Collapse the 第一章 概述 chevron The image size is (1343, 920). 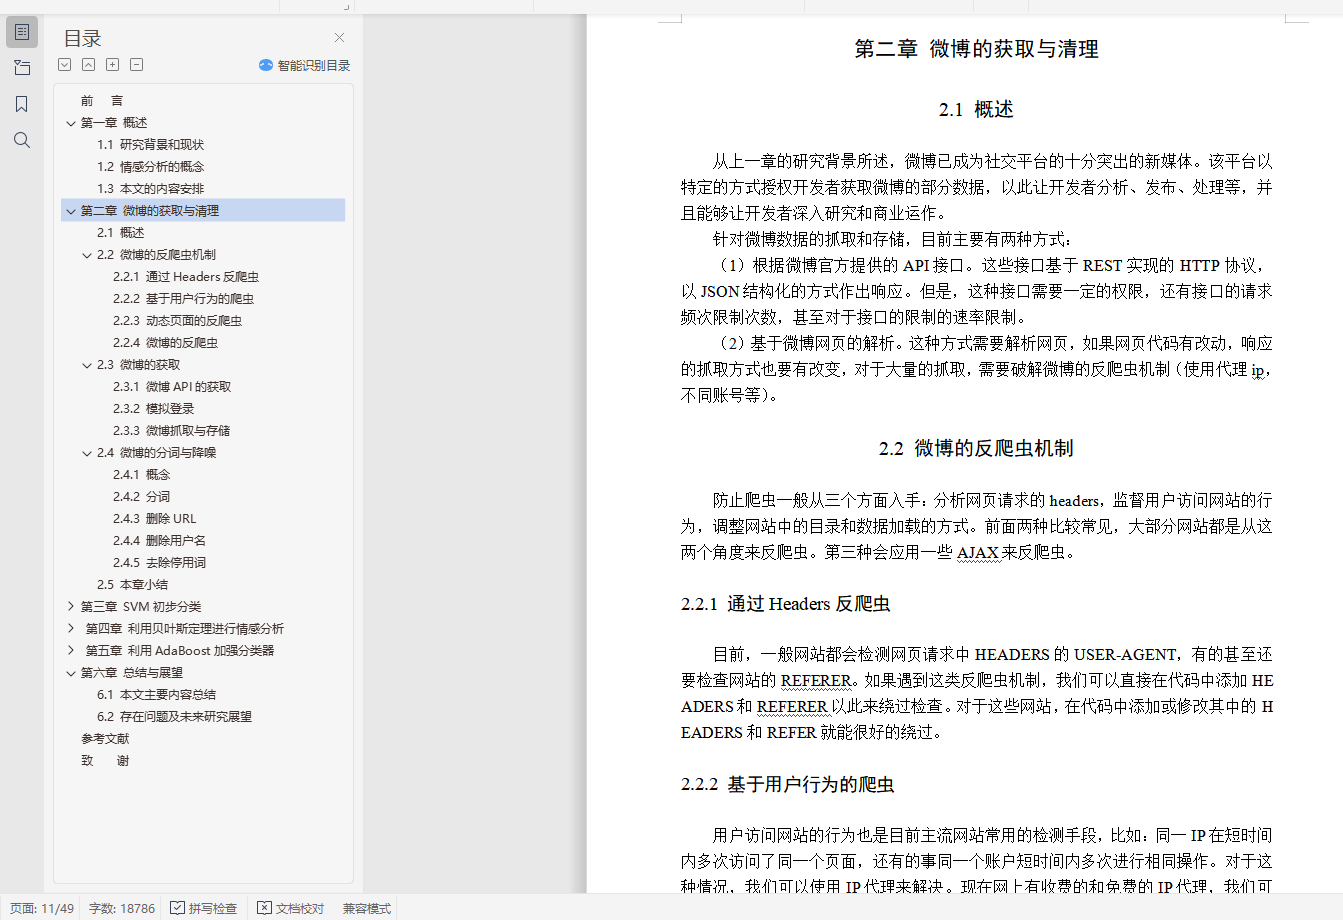71,123
